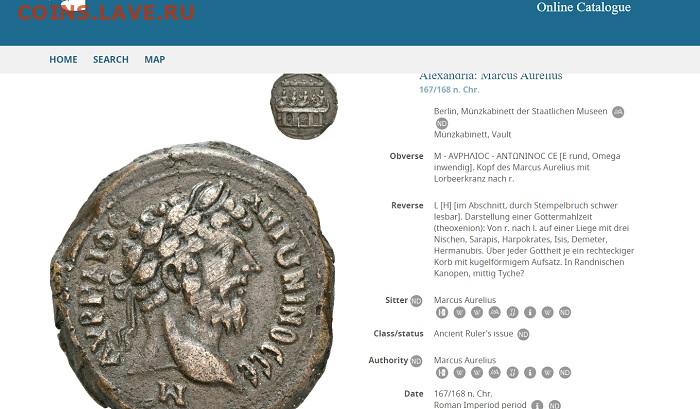Open the ND icon beside Ancient Ruler's issue

coord(523,334)
